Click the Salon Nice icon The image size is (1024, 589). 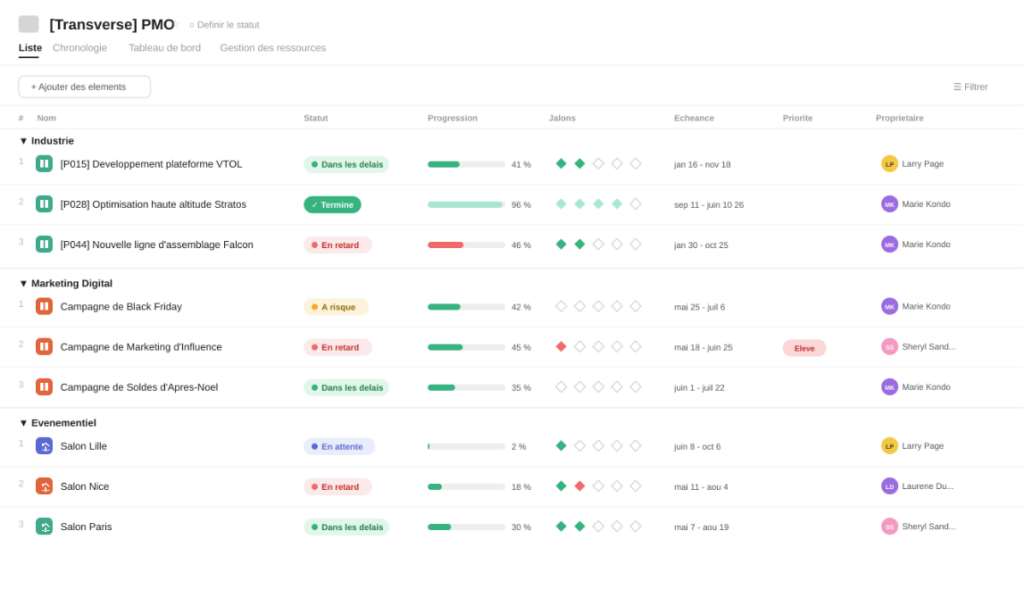tap(44, 486)
